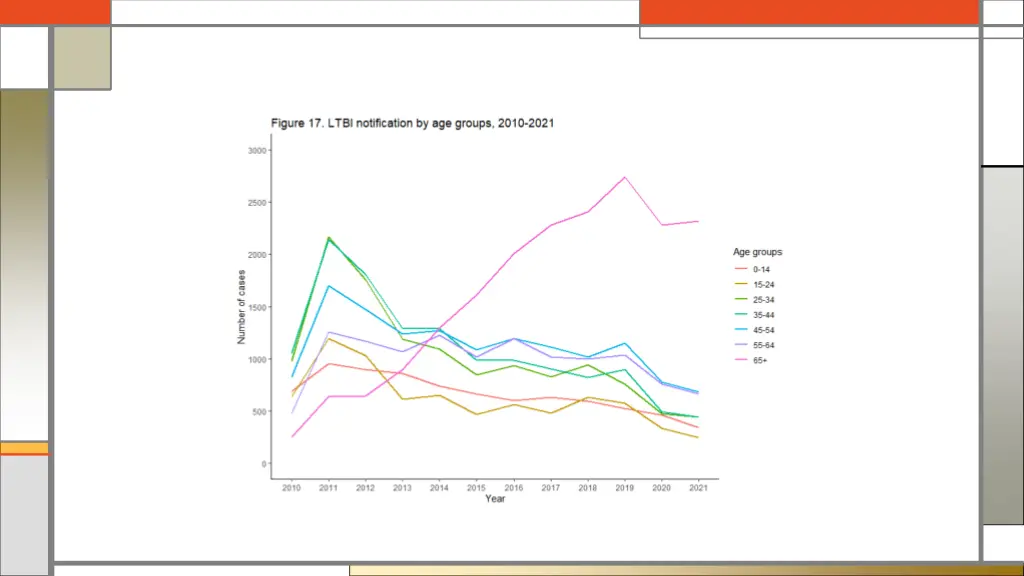The image size is (1024, 576).
Task: Click the 45-54 blue legend line swatch
Action: coord(741,329)
